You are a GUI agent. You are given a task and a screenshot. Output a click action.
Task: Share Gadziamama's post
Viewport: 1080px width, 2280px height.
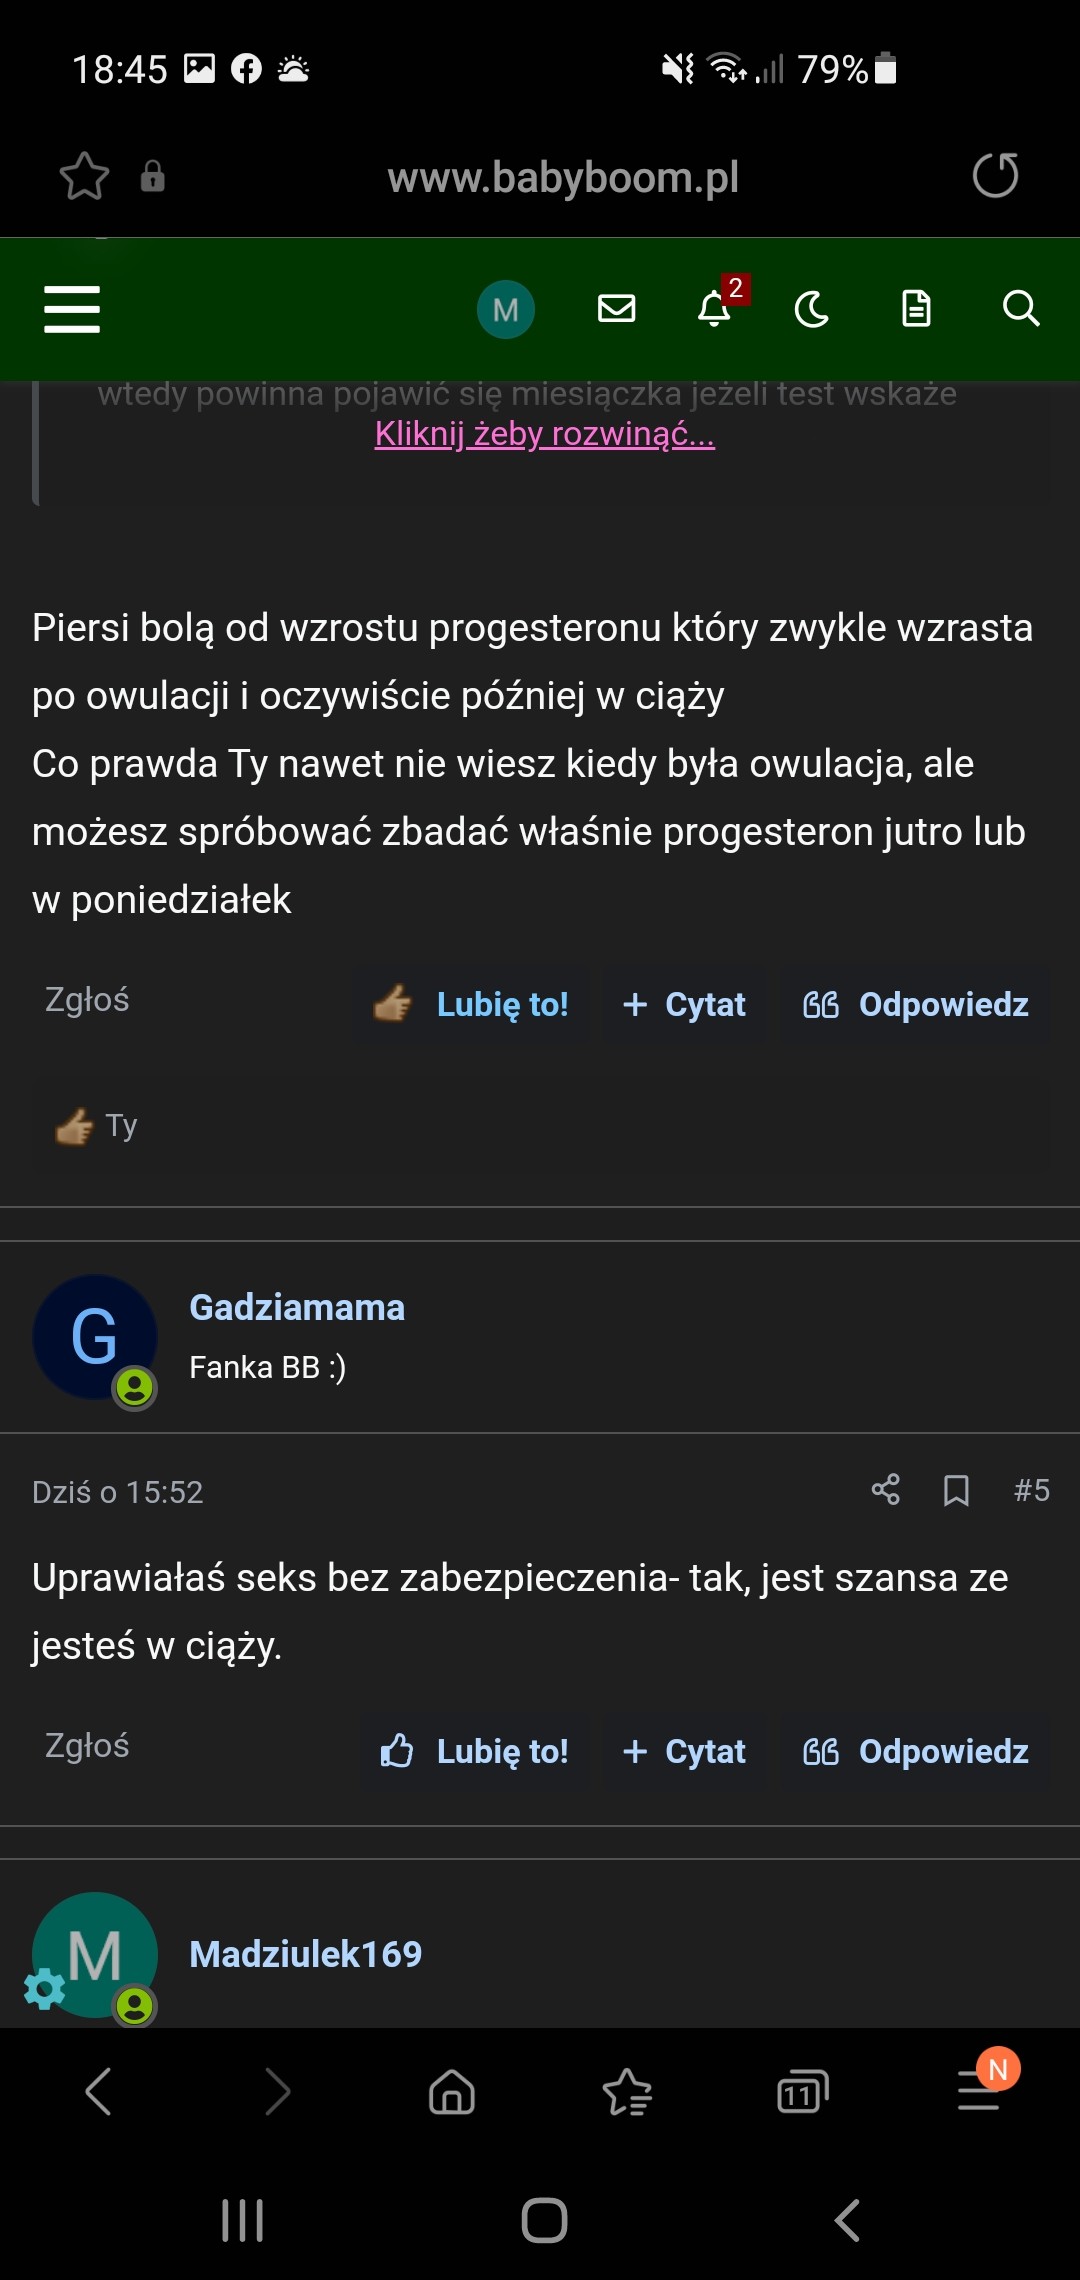point(885,1490)
